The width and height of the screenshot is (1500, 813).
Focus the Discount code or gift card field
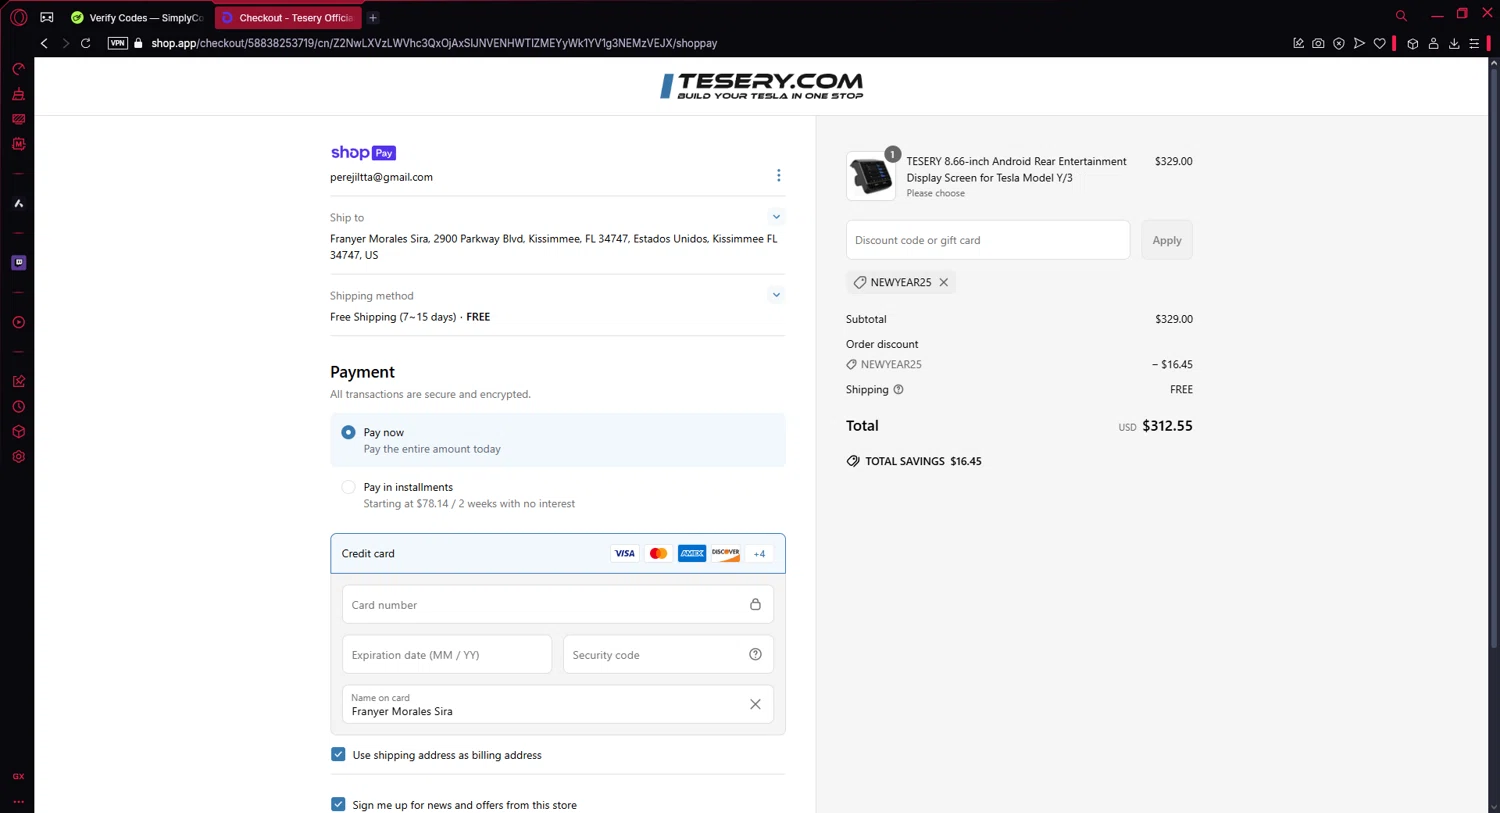pyautogui.click(x=988, y=240)
